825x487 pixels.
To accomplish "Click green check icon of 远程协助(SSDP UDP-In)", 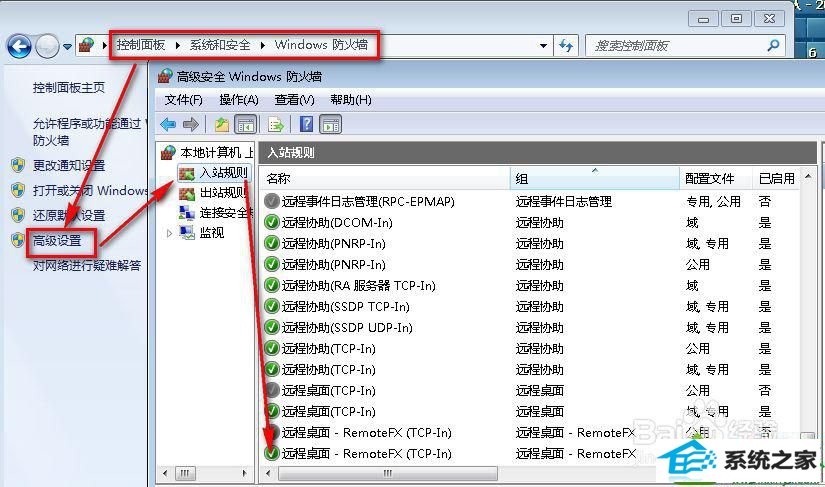I will (271, 327).
